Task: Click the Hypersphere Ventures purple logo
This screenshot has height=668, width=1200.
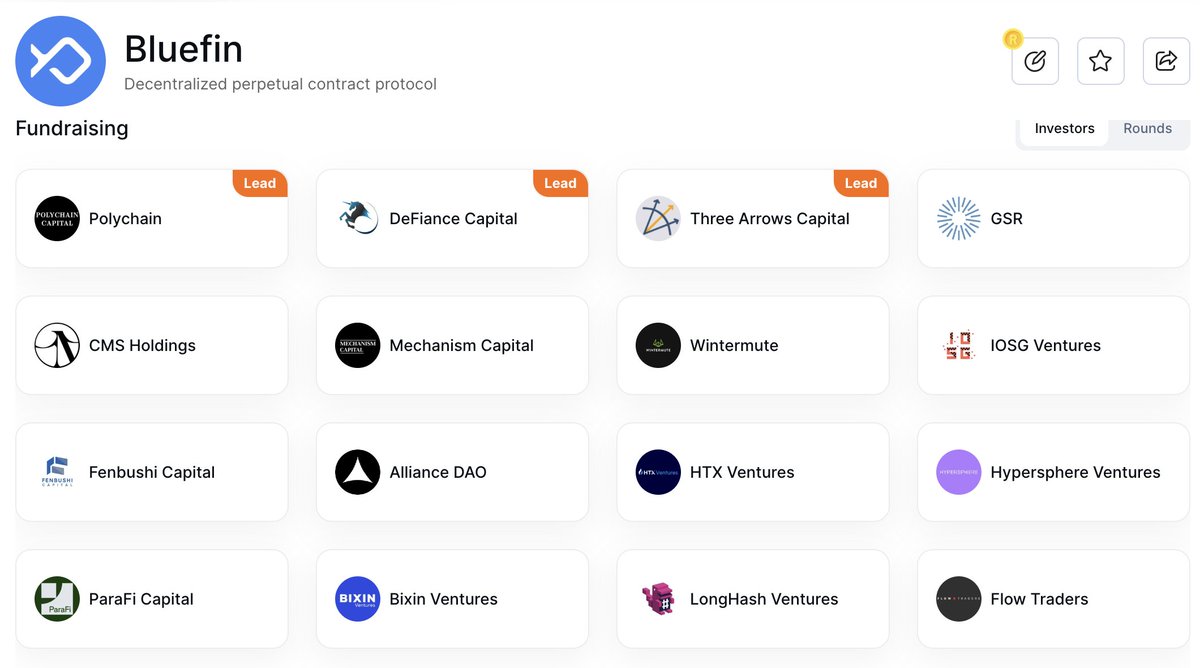Action: point(958,472)
